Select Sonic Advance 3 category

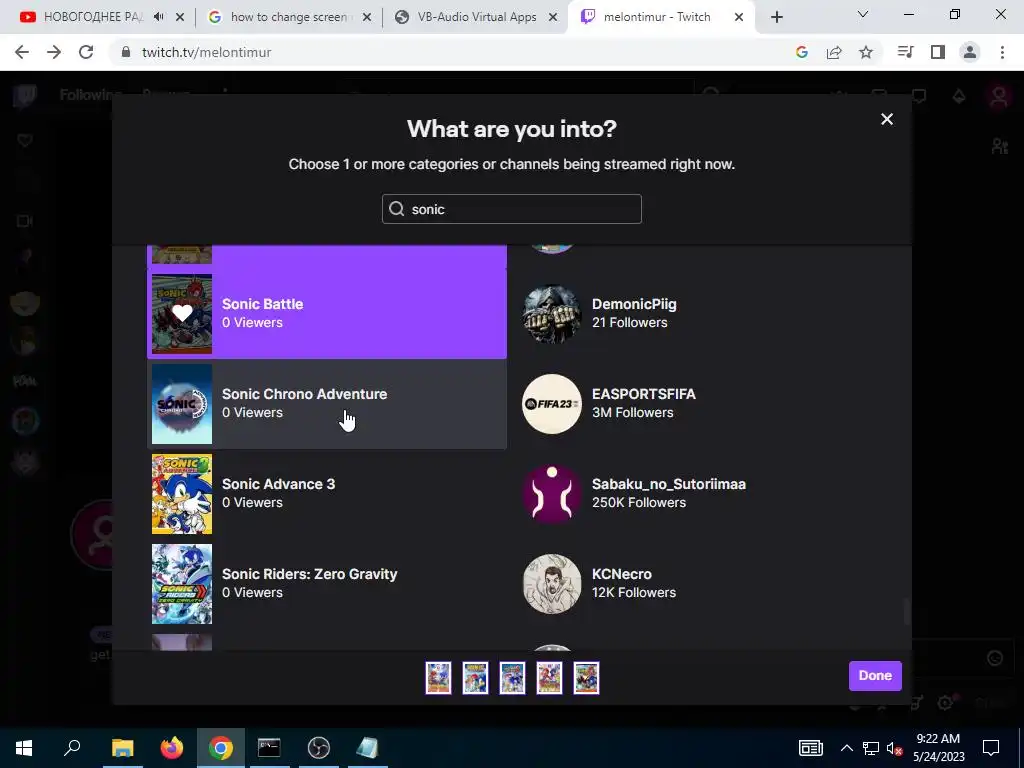click(327, 494)
